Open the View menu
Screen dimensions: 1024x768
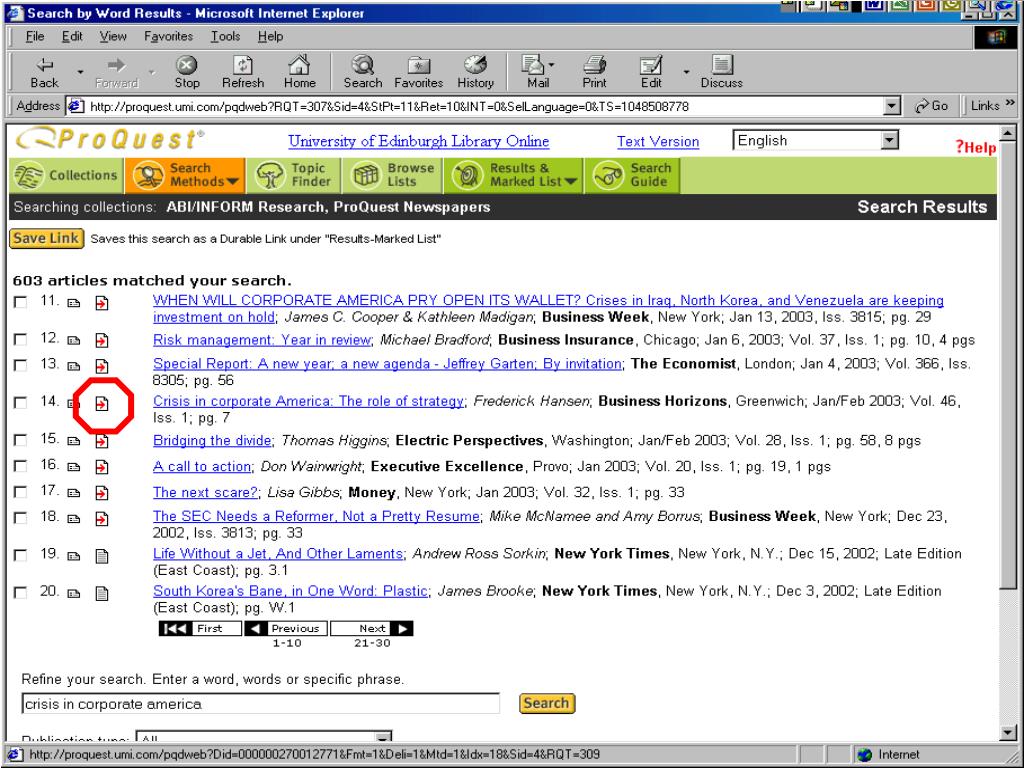tap(113, 37)
